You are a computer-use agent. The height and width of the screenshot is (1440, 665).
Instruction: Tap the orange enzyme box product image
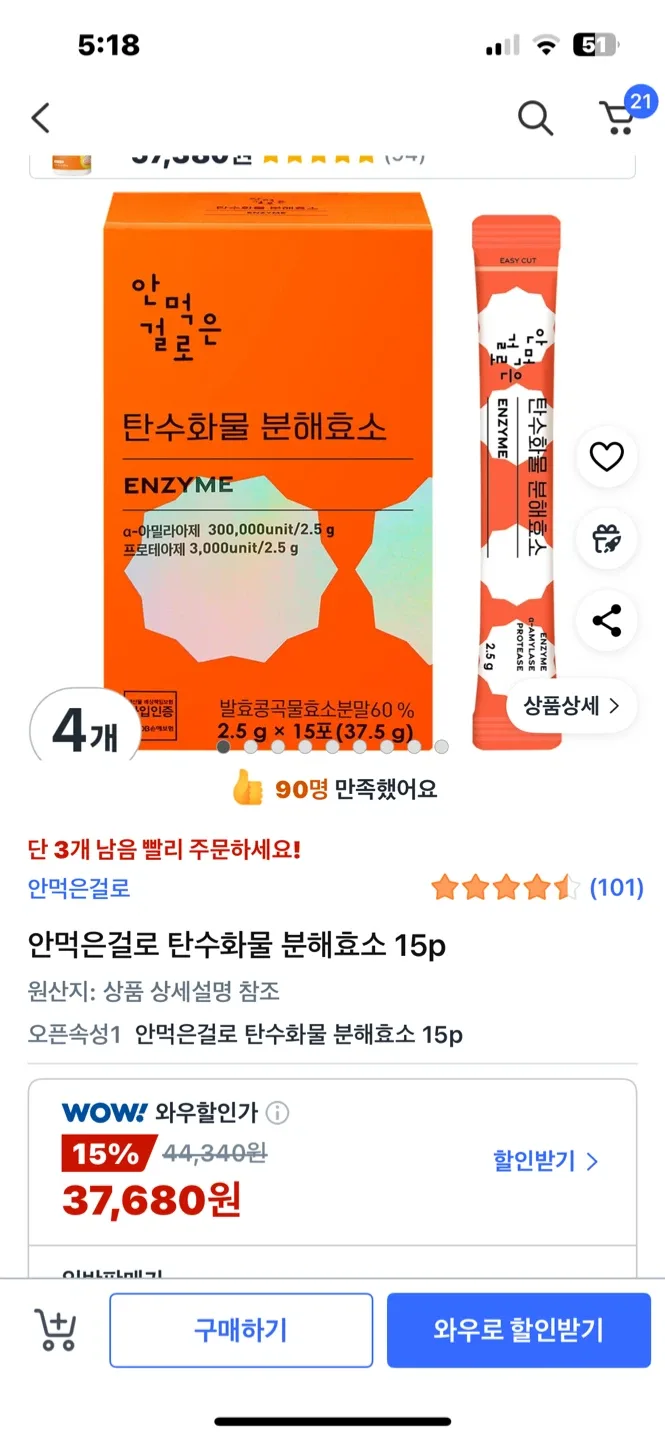click(269, 471)
